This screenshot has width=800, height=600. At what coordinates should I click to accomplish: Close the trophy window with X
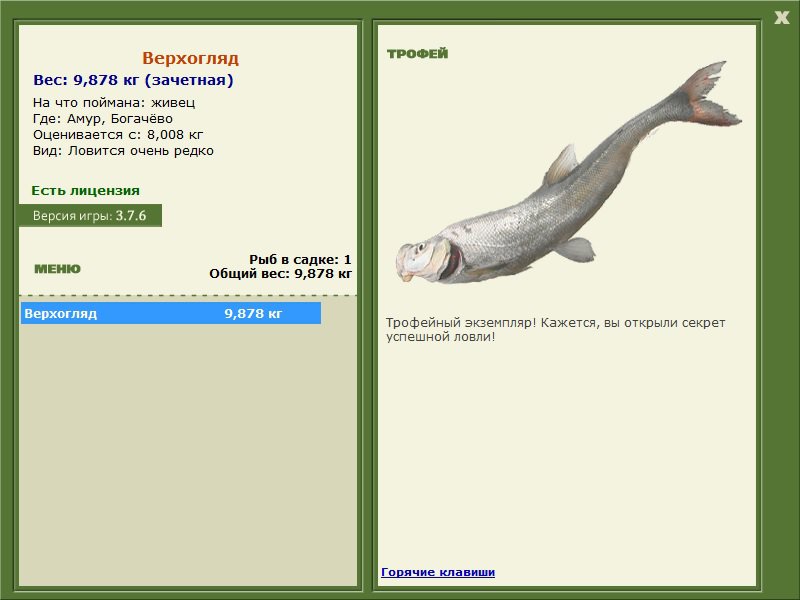point(781,18)
